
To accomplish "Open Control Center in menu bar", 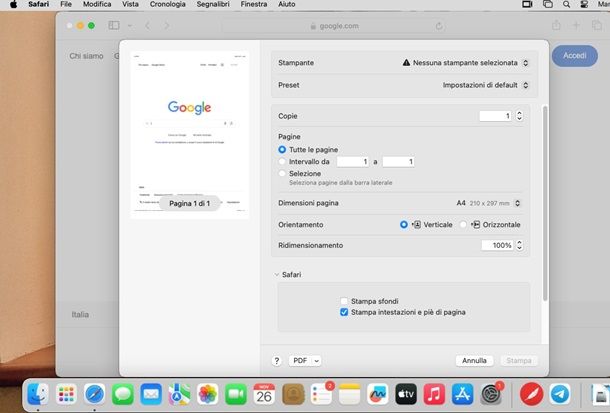I will click(584, 4).
